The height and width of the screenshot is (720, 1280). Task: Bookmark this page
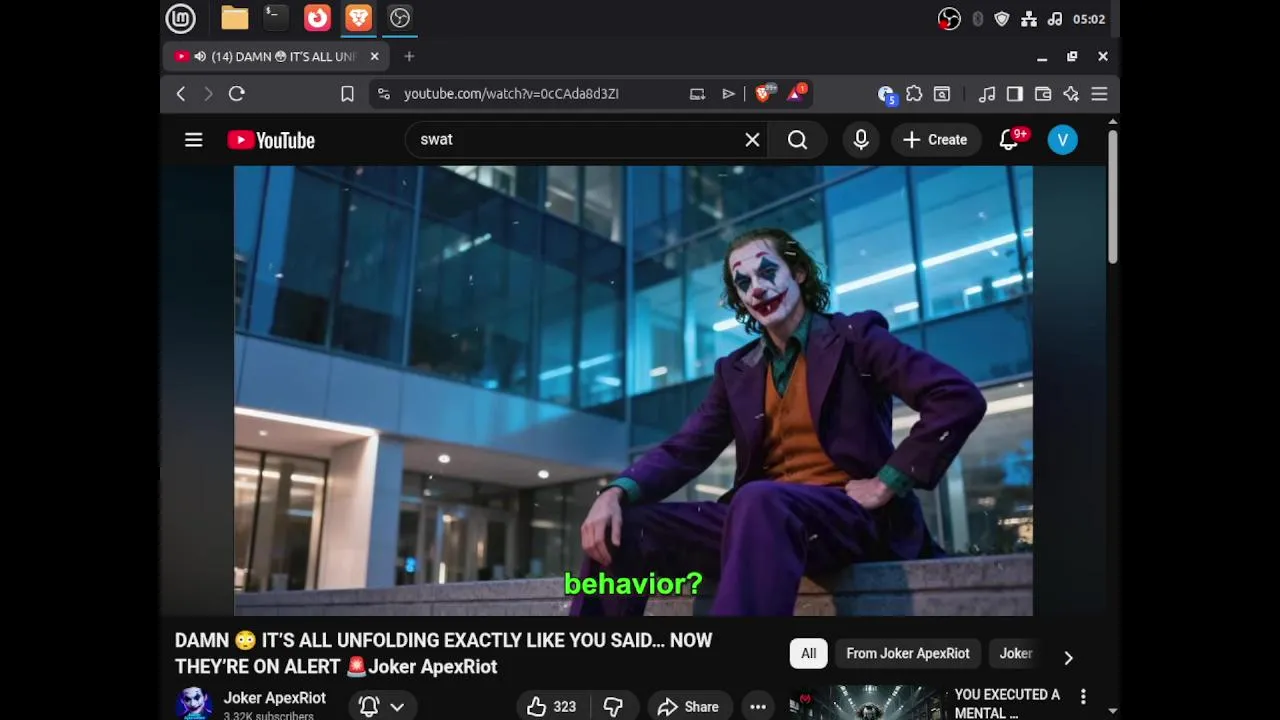click(x=347, y=94)
